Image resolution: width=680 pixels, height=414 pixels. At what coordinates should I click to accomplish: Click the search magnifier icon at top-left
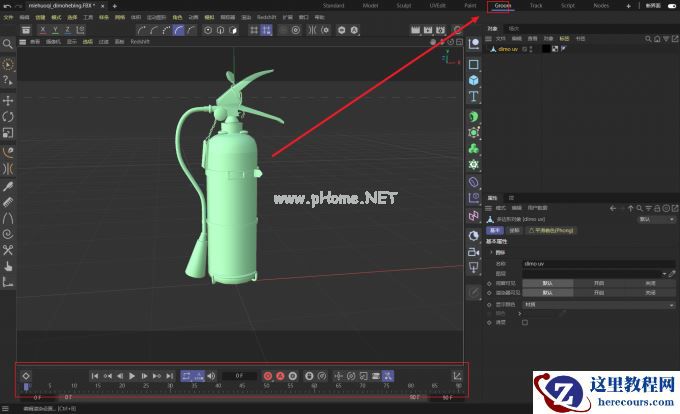(x=7, y=44)
